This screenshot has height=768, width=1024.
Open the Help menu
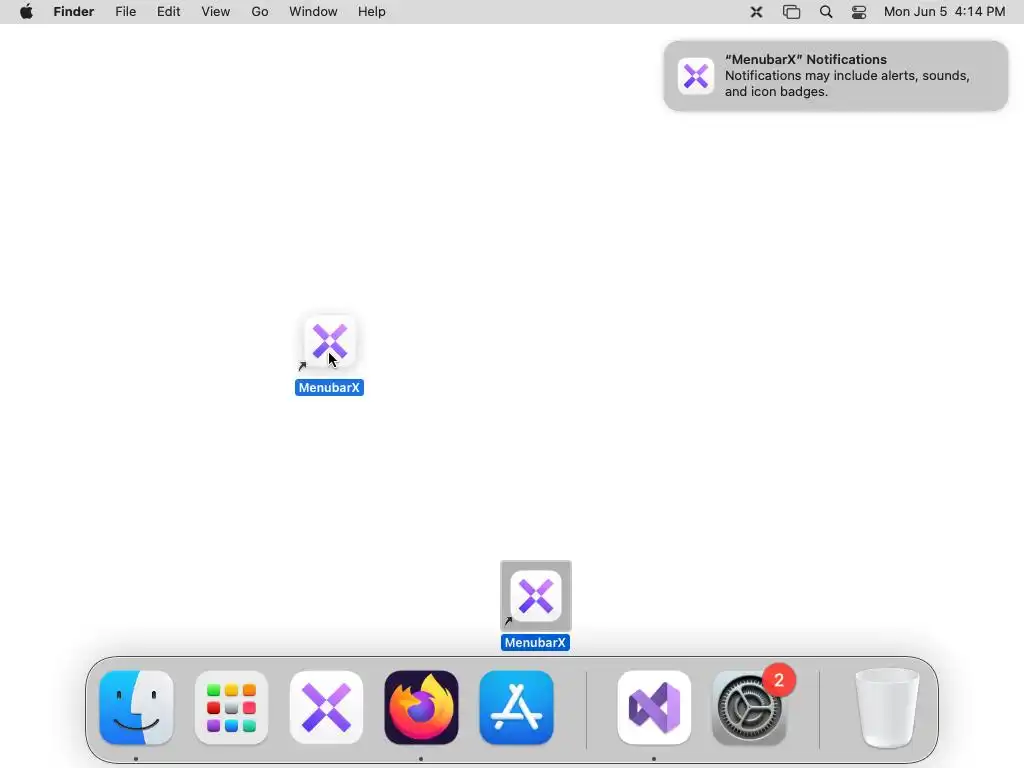[x=372, y=12]
